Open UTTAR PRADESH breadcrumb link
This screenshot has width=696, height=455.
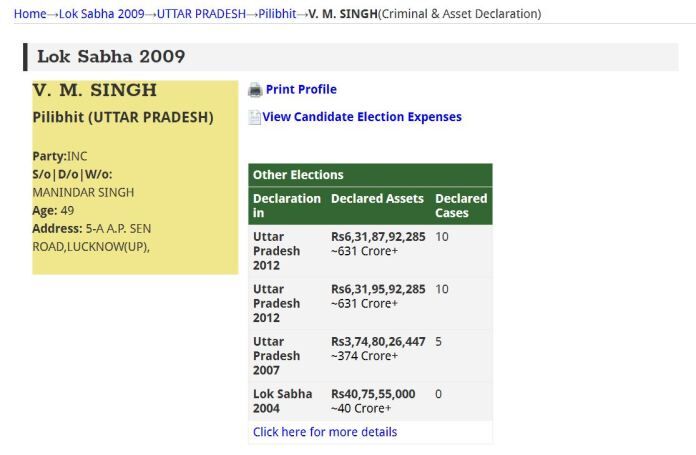tap(200, 14)
